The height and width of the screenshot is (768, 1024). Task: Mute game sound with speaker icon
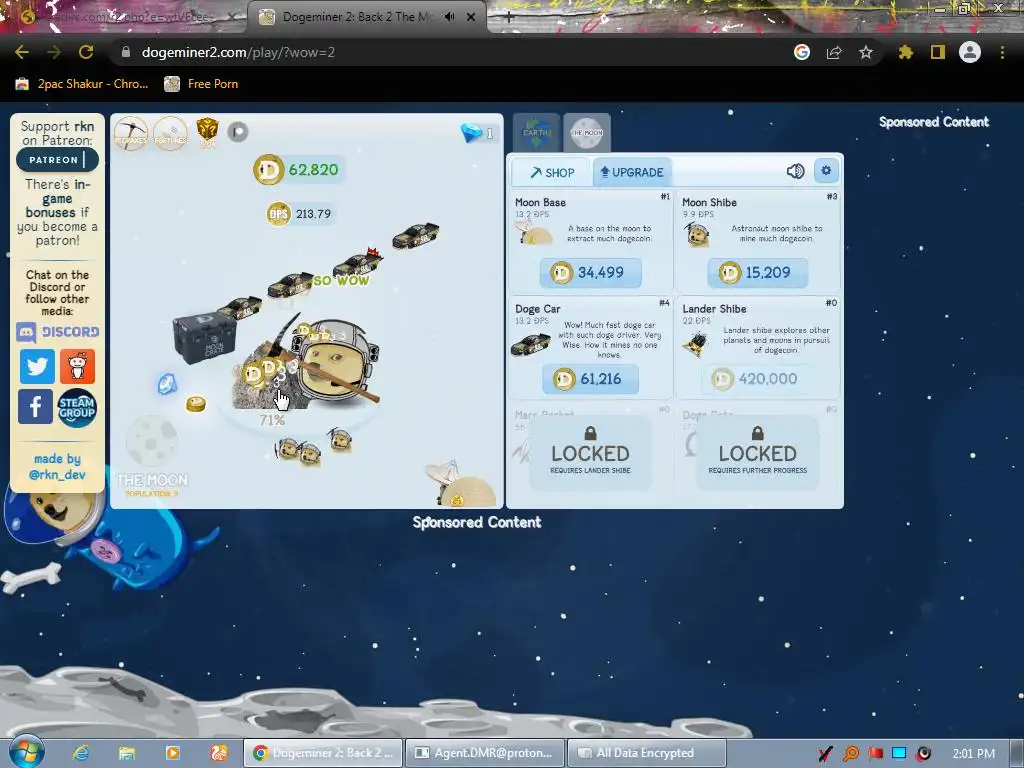(x=795, y=171)
